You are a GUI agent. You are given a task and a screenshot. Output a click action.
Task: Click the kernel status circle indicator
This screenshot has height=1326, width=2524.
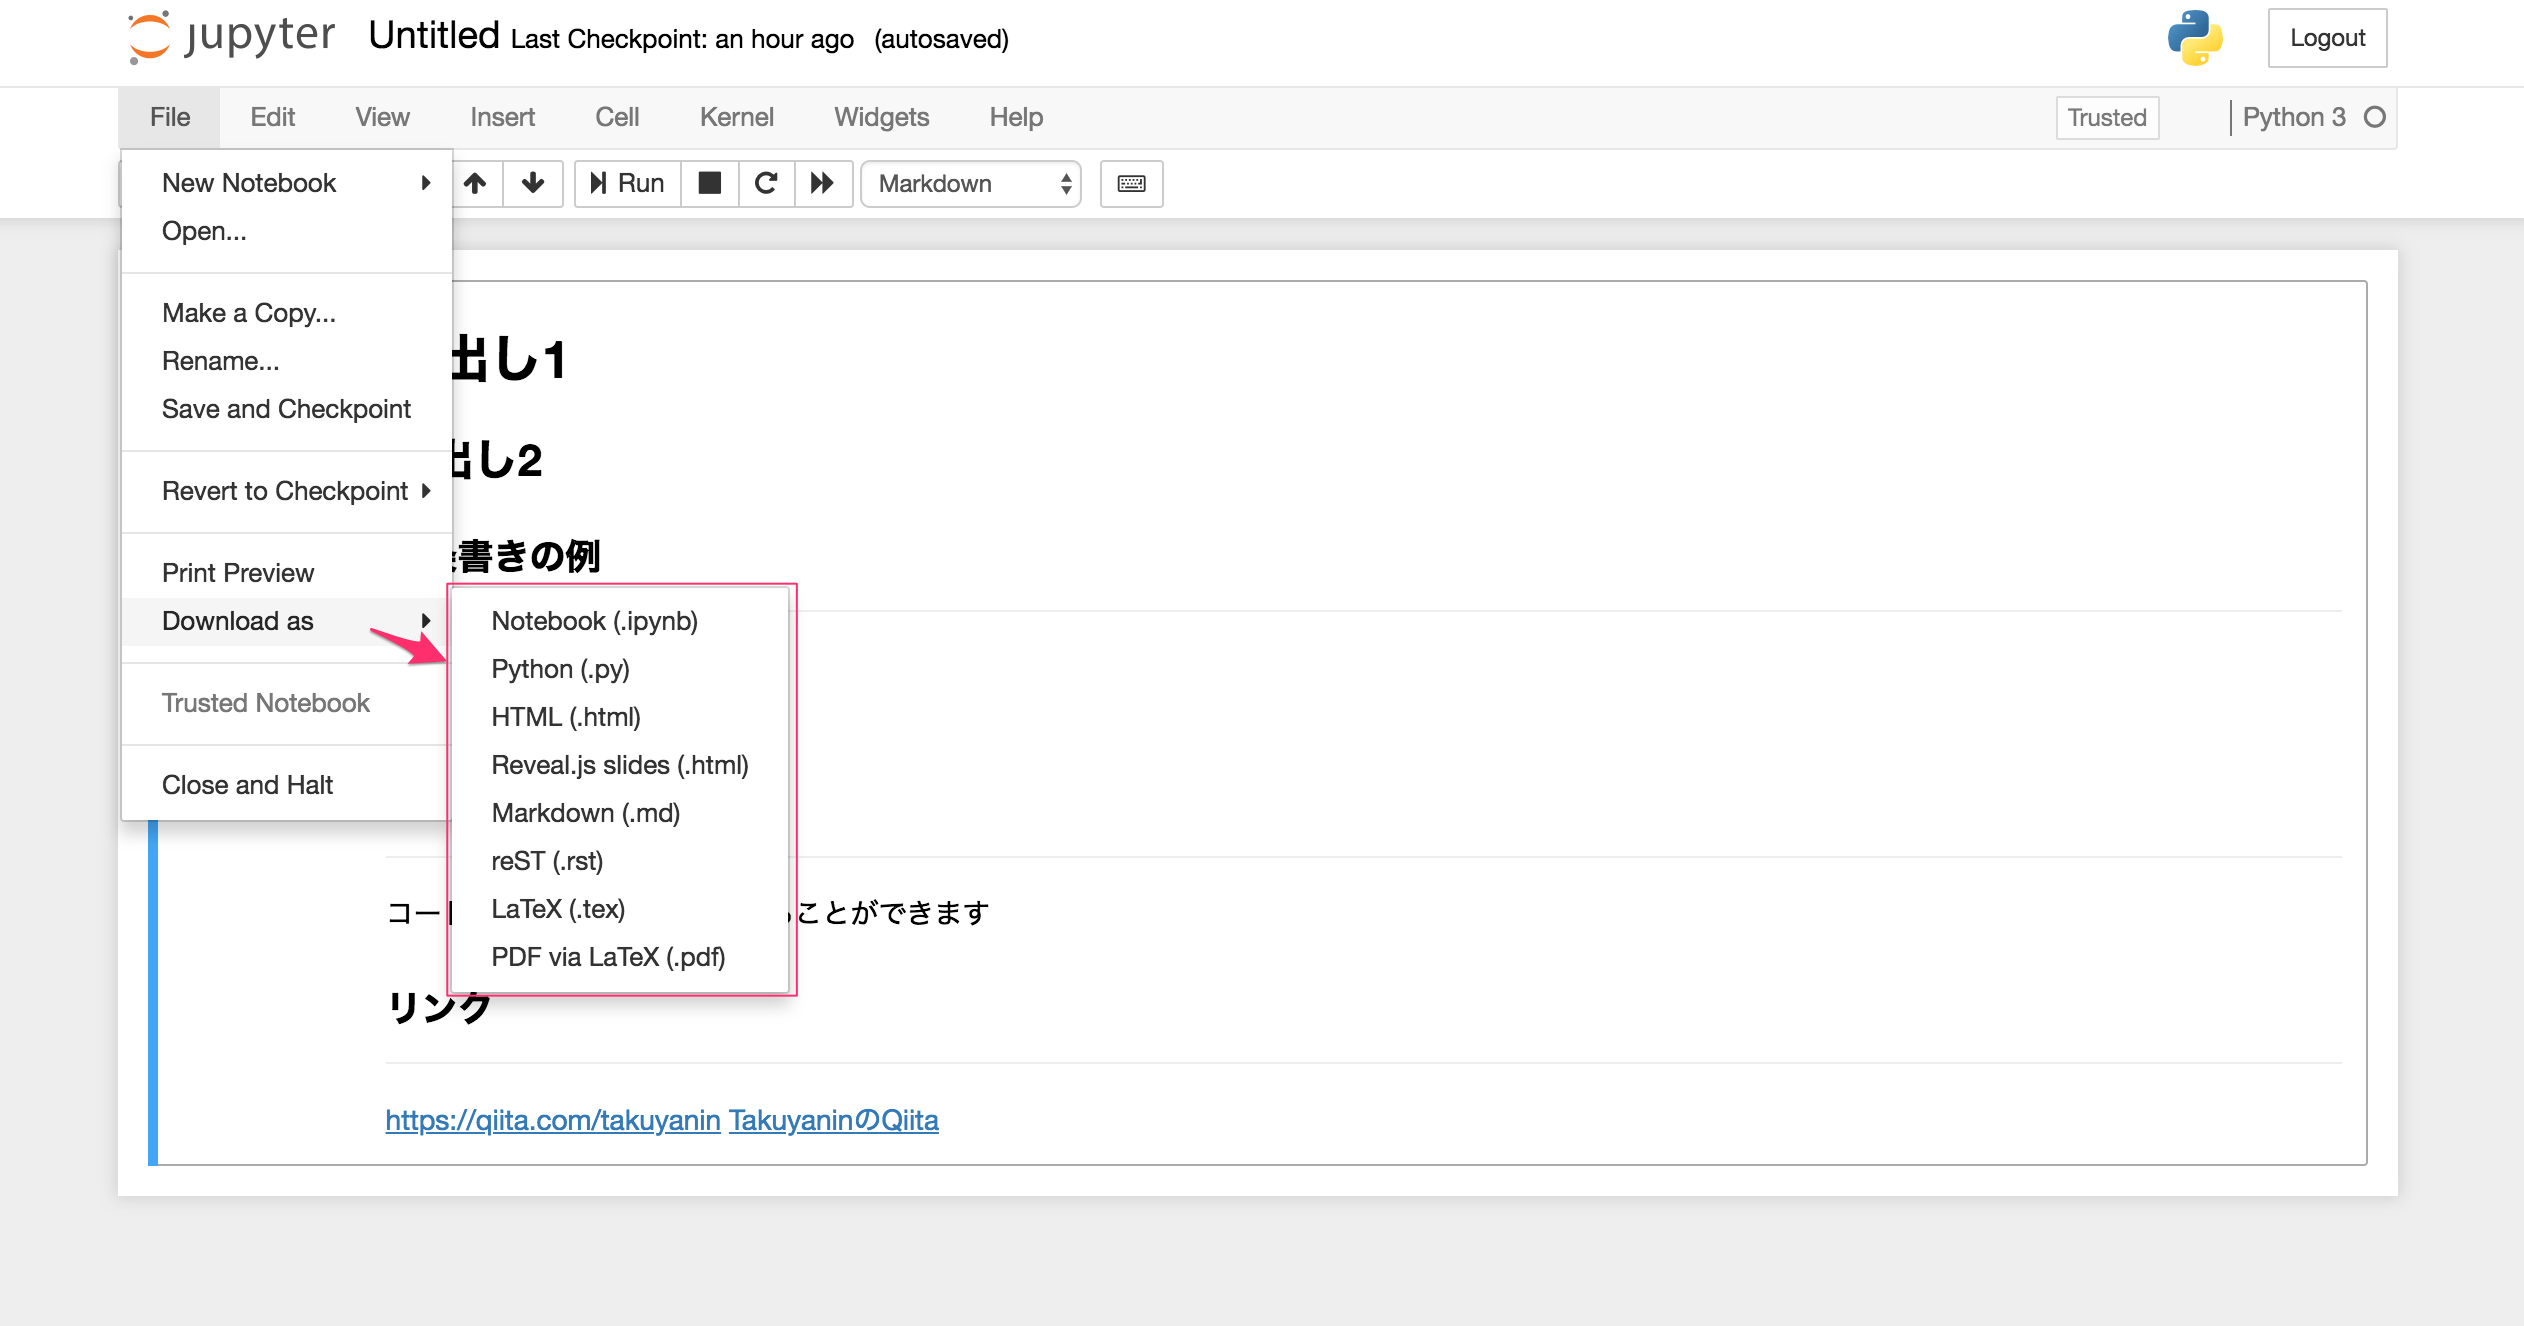[x=2375, y=117]
